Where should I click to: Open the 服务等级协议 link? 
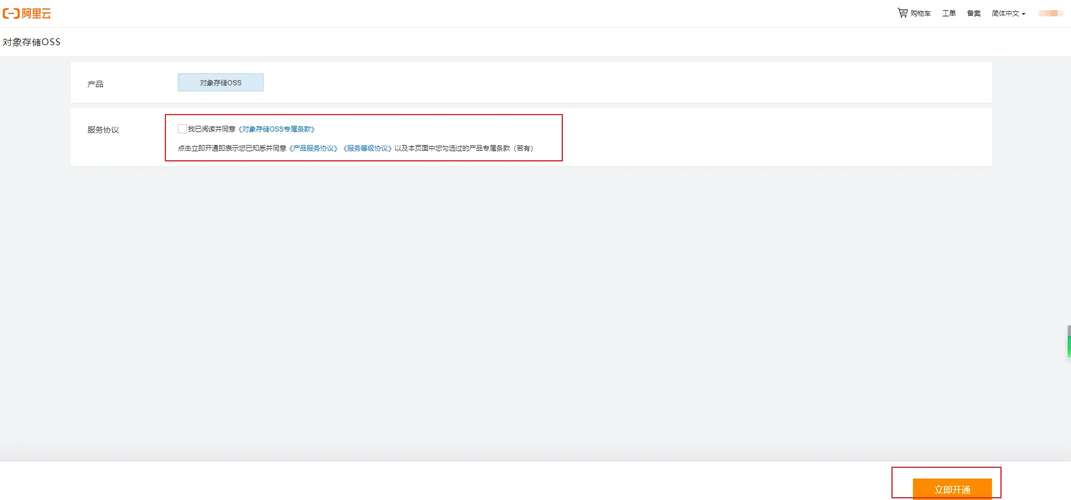(x=367, y=148)
